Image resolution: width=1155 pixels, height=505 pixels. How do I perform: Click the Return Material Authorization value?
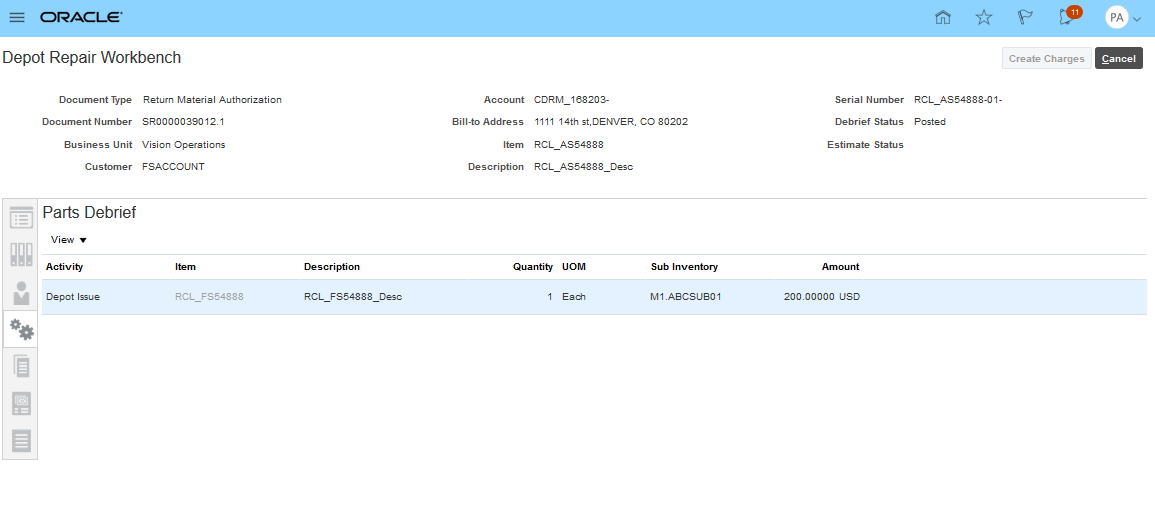[x=212, y=99]
